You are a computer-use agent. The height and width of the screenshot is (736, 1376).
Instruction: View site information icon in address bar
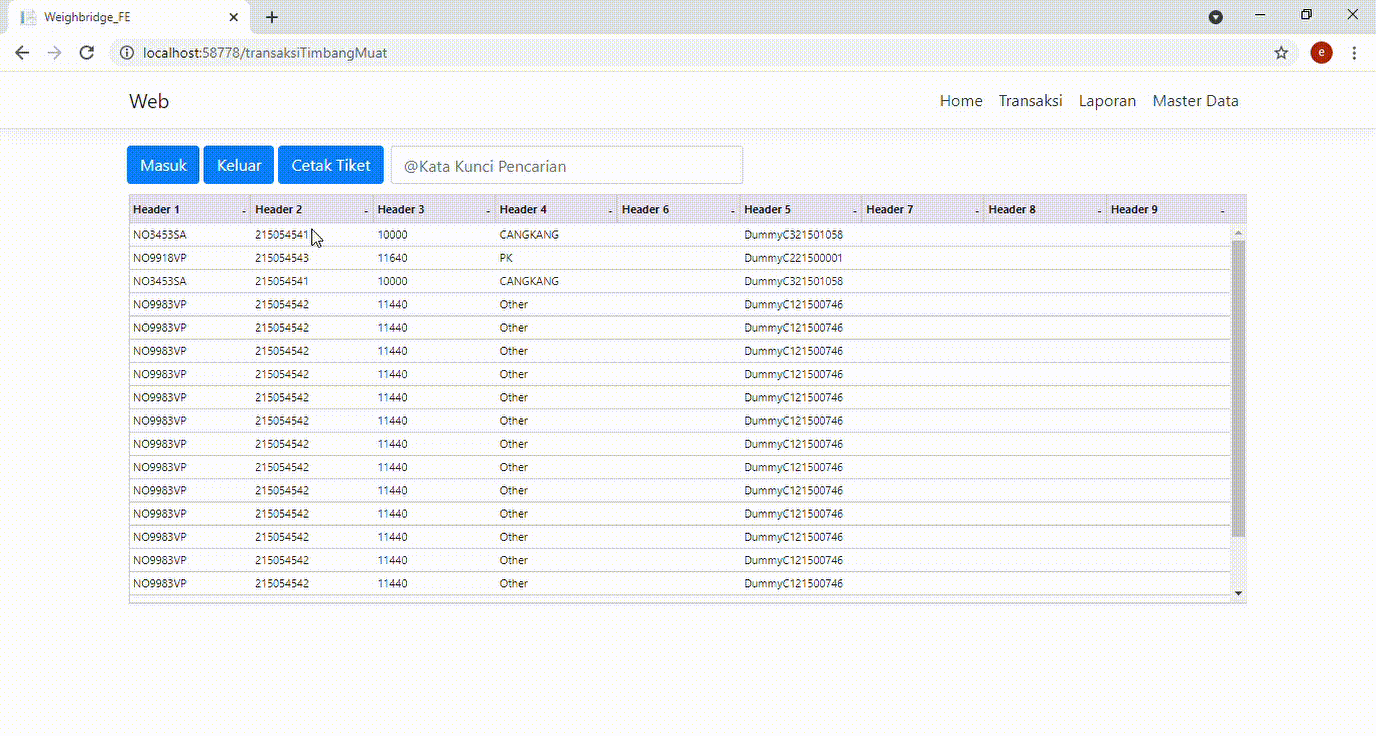[127, 53]
